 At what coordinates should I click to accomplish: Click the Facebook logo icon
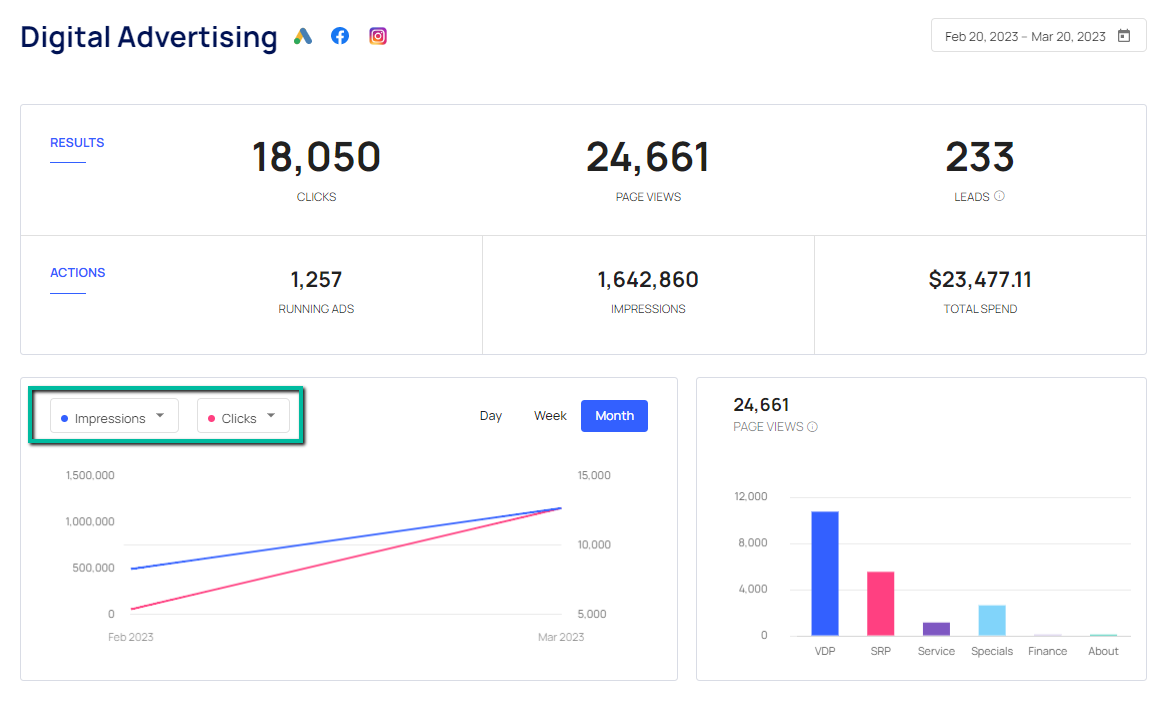(x=340, y=36)
